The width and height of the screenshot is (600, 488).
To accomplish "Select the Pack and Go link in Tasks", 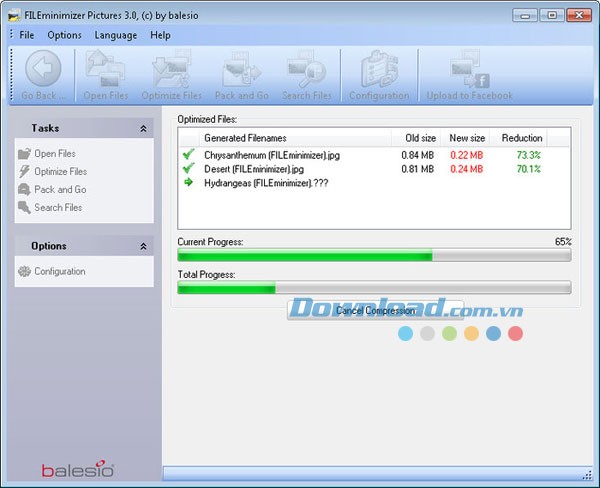I will pos(60,189).
